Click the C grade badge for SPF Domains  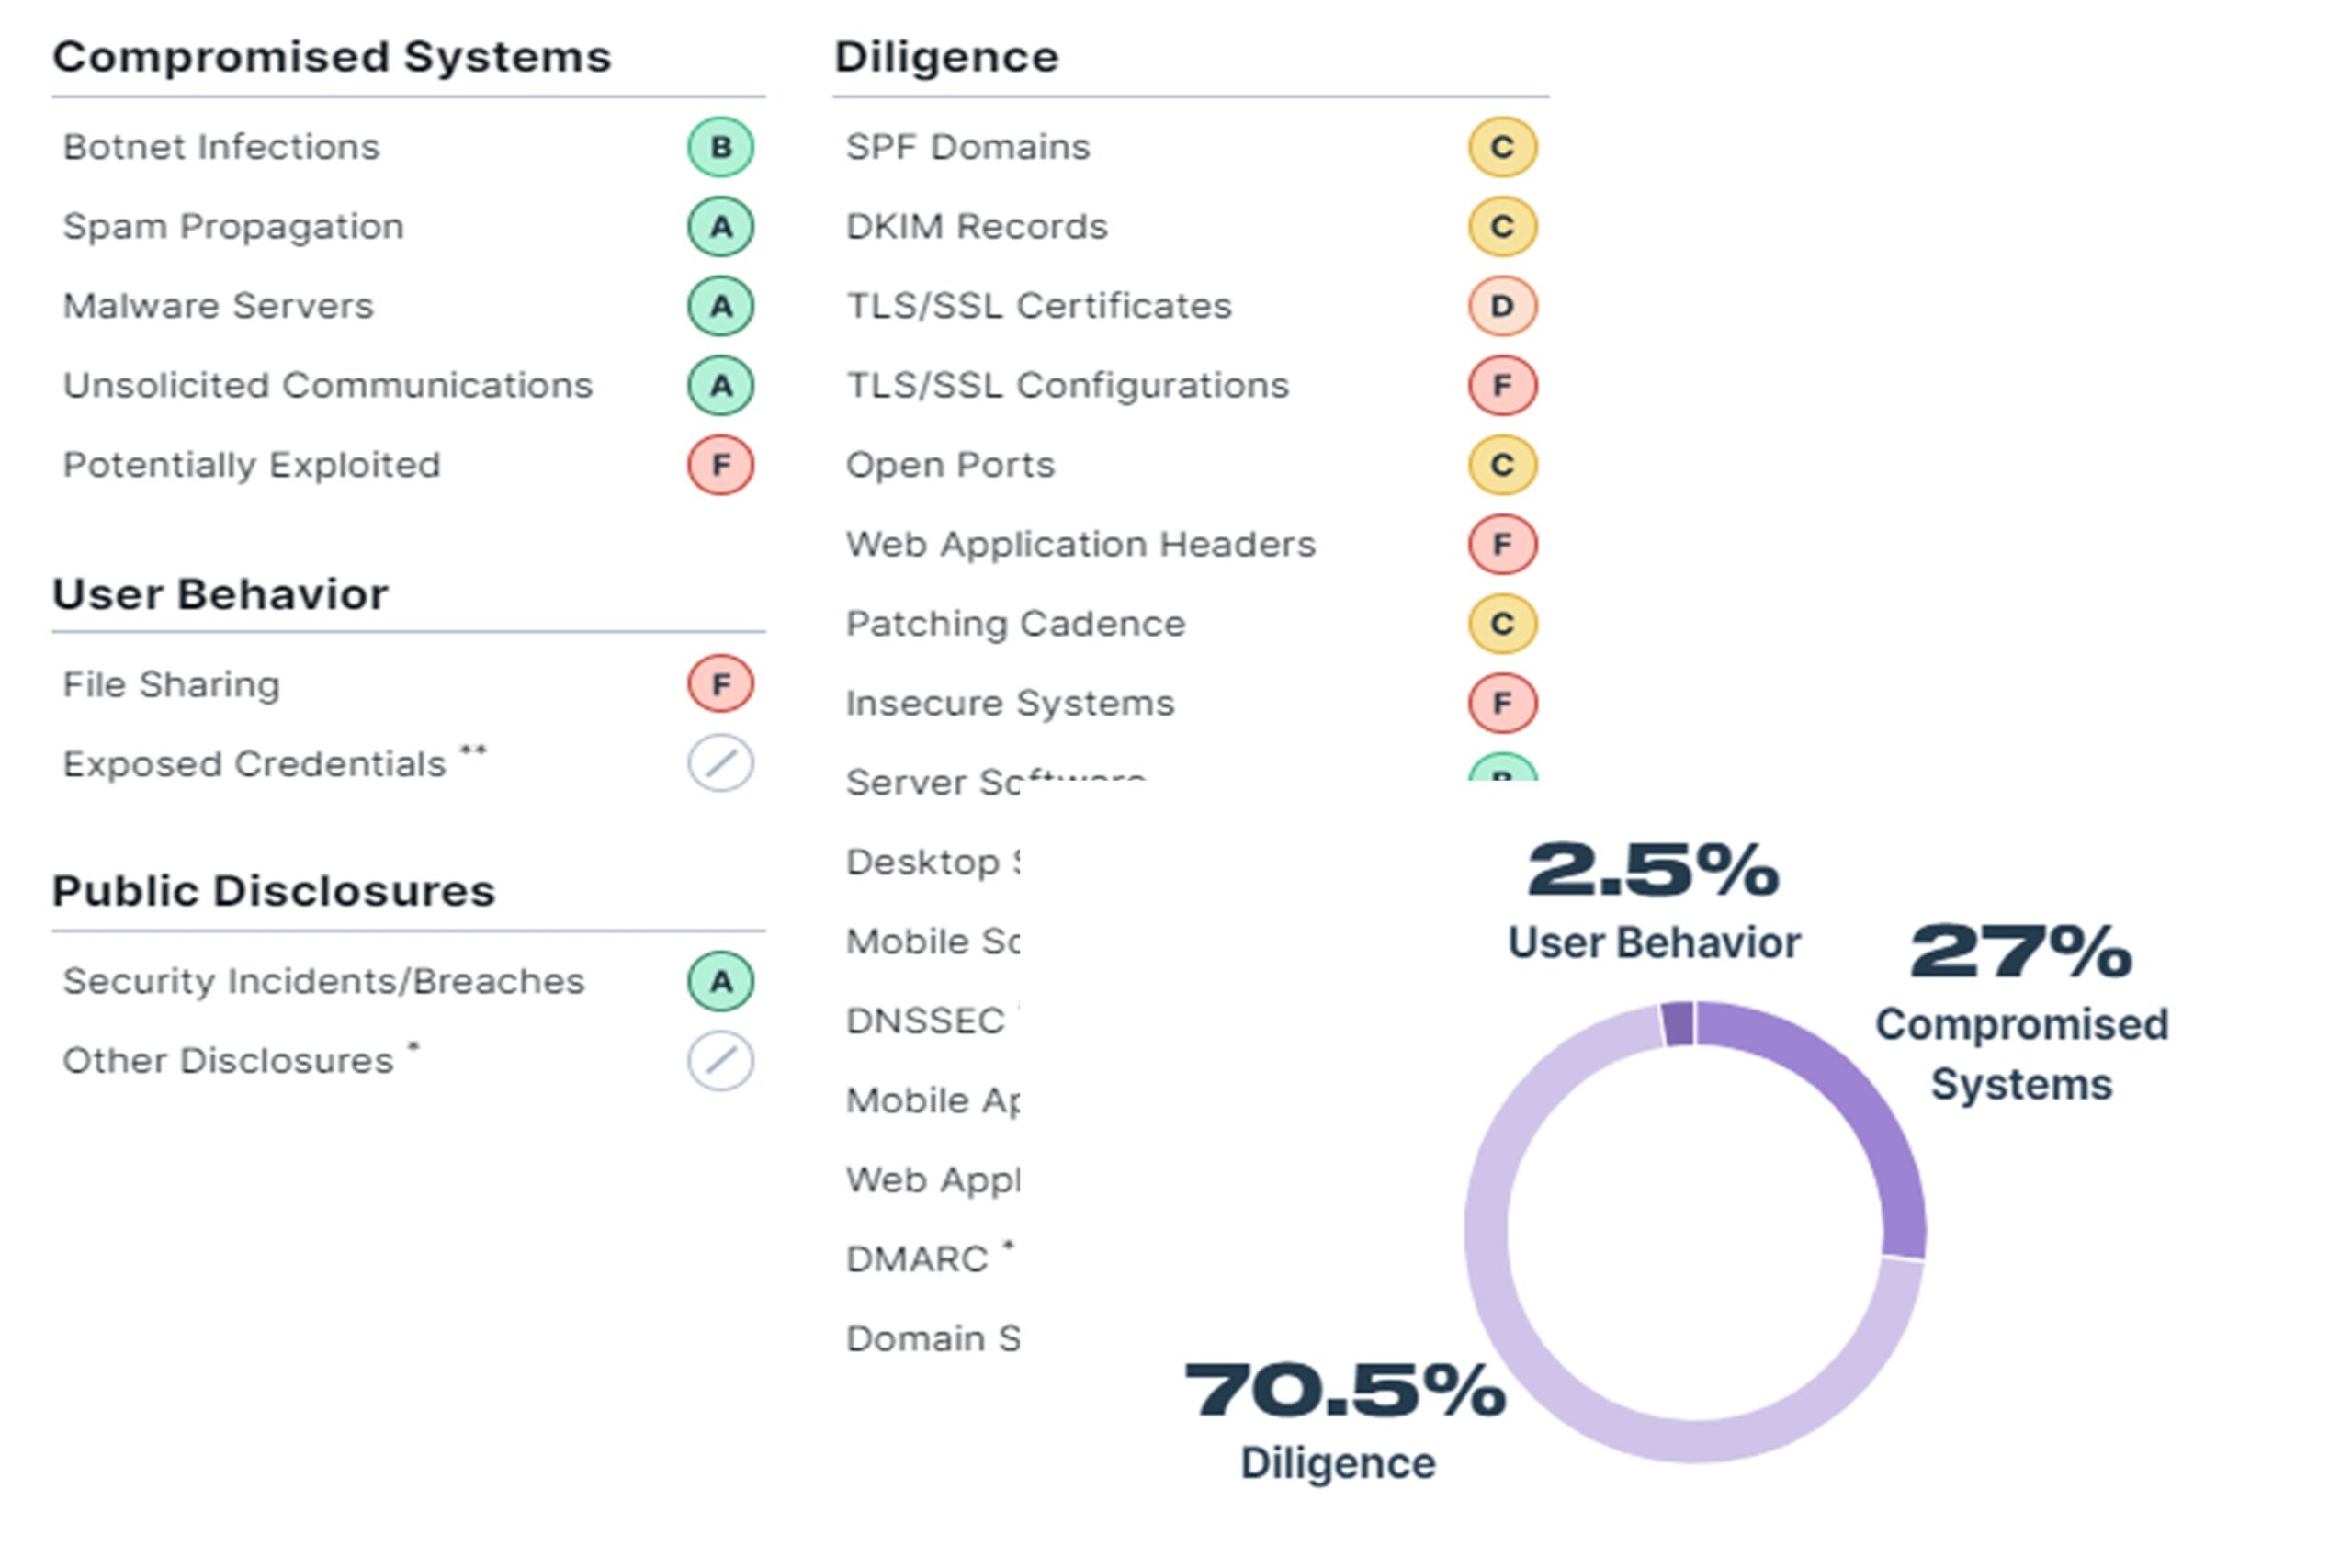[1502, 147]
